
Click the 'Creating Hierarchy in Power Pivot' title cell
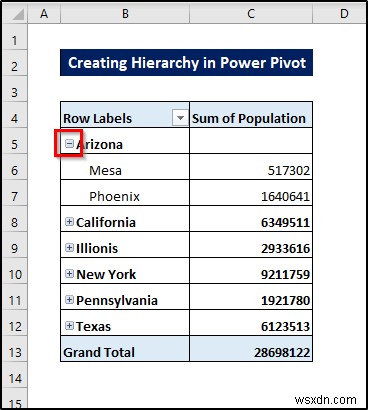186,63
